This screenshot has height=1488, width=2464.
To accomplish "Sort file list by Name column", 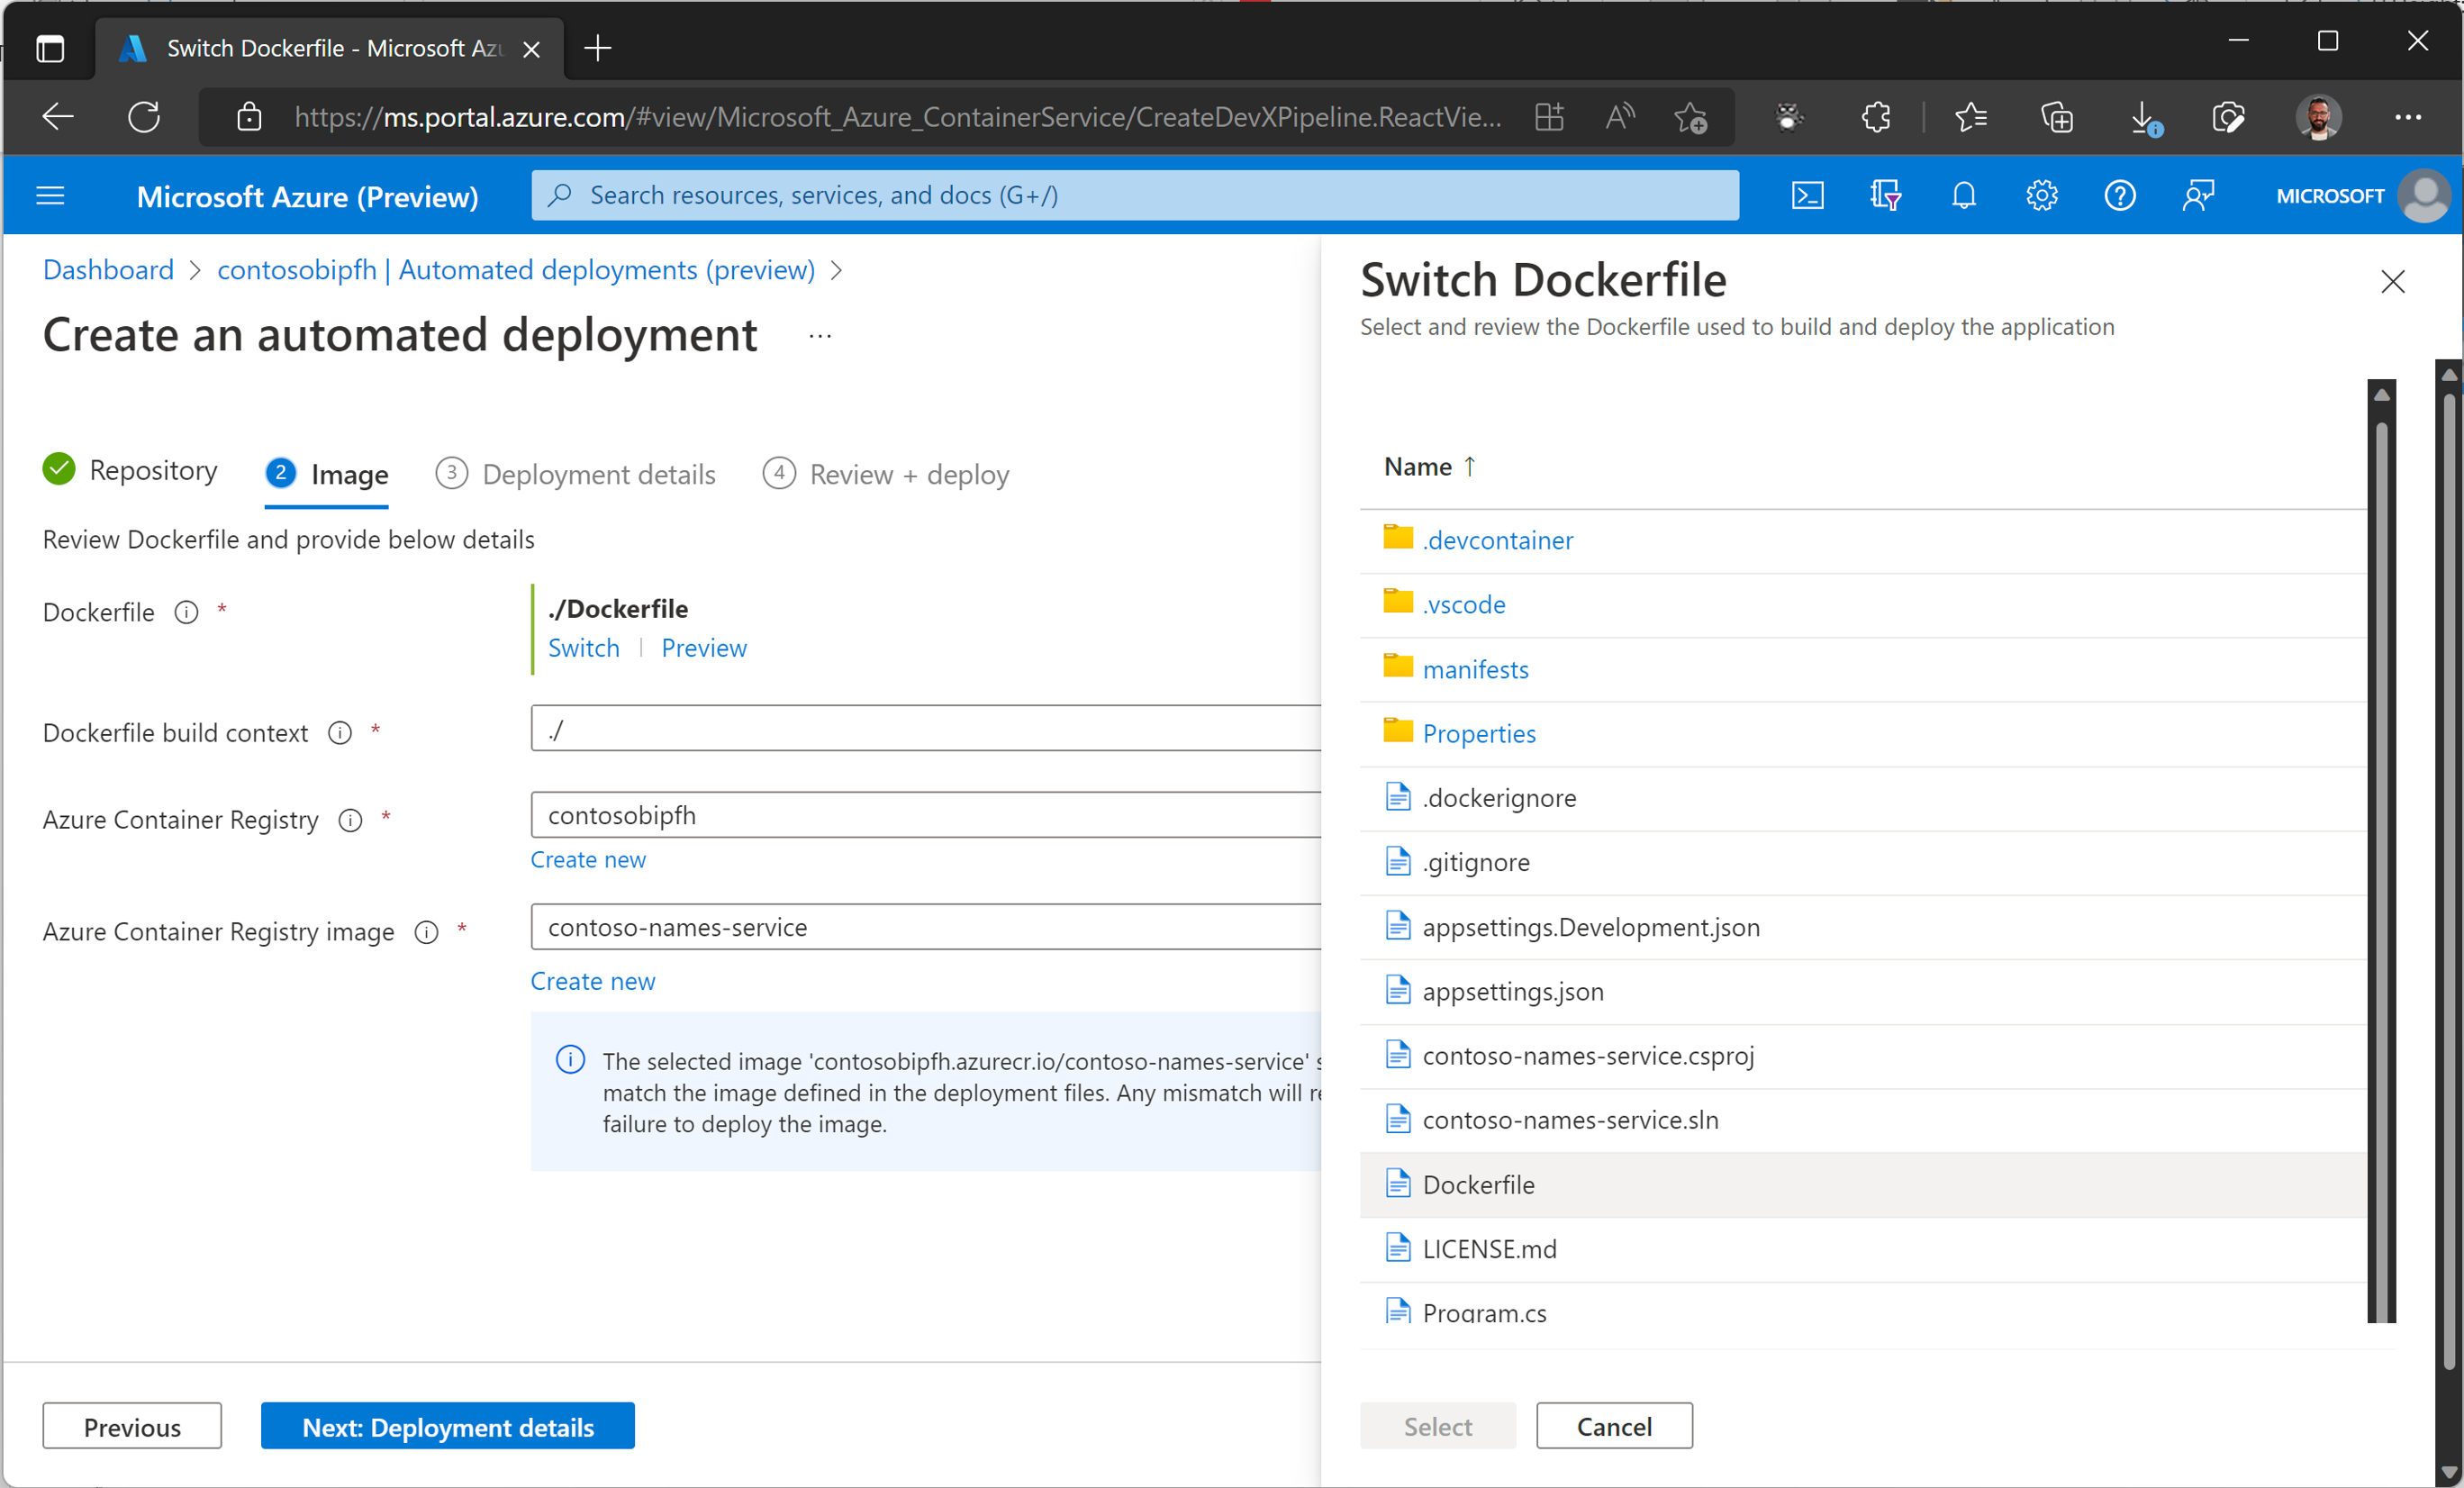I will [1417, 466].
